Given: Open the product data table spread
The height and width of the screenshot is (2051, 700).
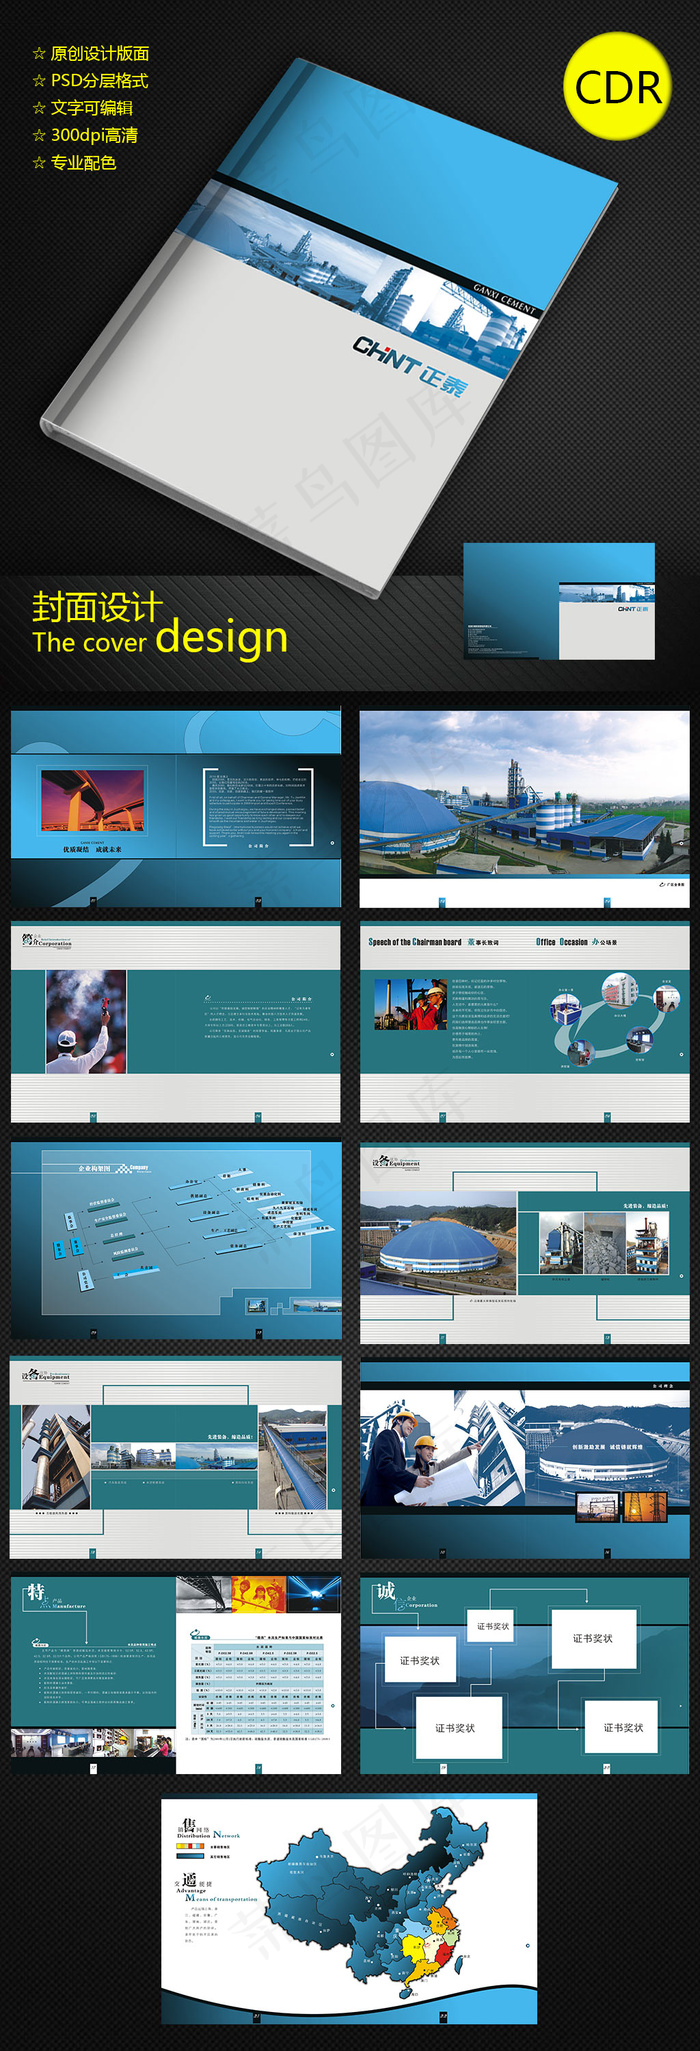Looking at the screenshot, I should coord(176,1676).
